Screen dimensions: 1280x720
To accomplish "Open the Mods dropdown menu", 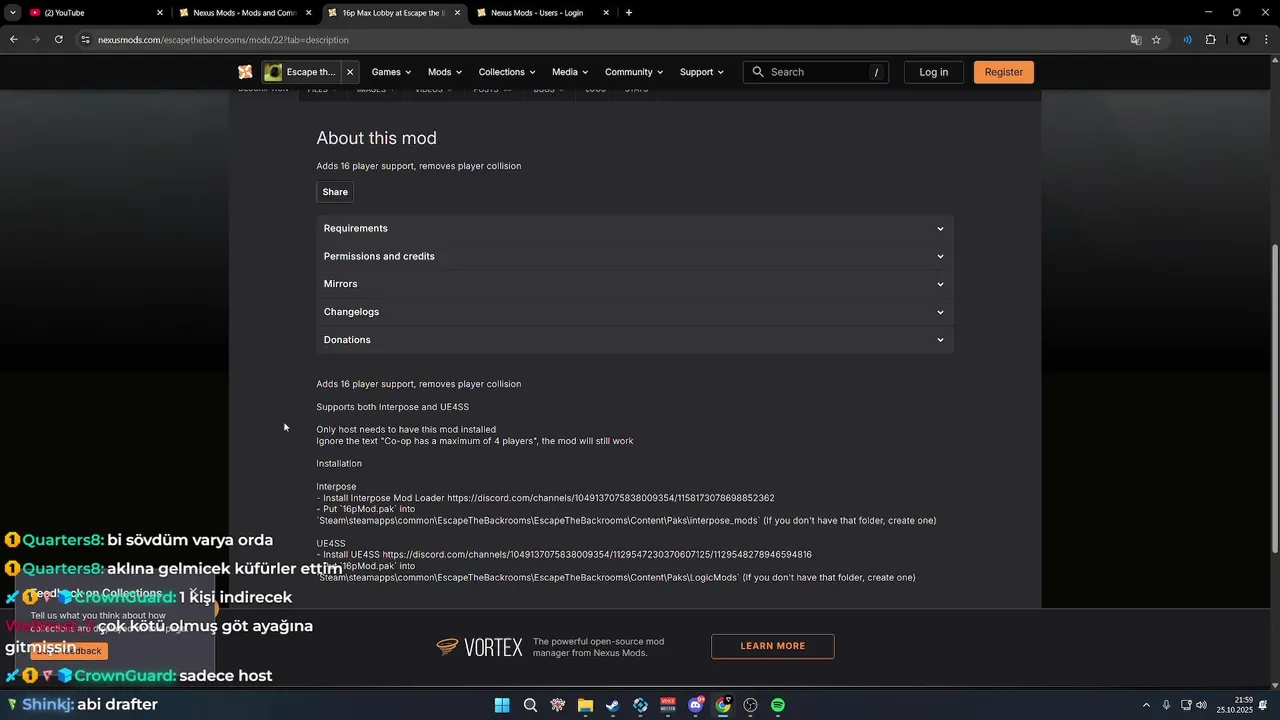I will (445, 72).
